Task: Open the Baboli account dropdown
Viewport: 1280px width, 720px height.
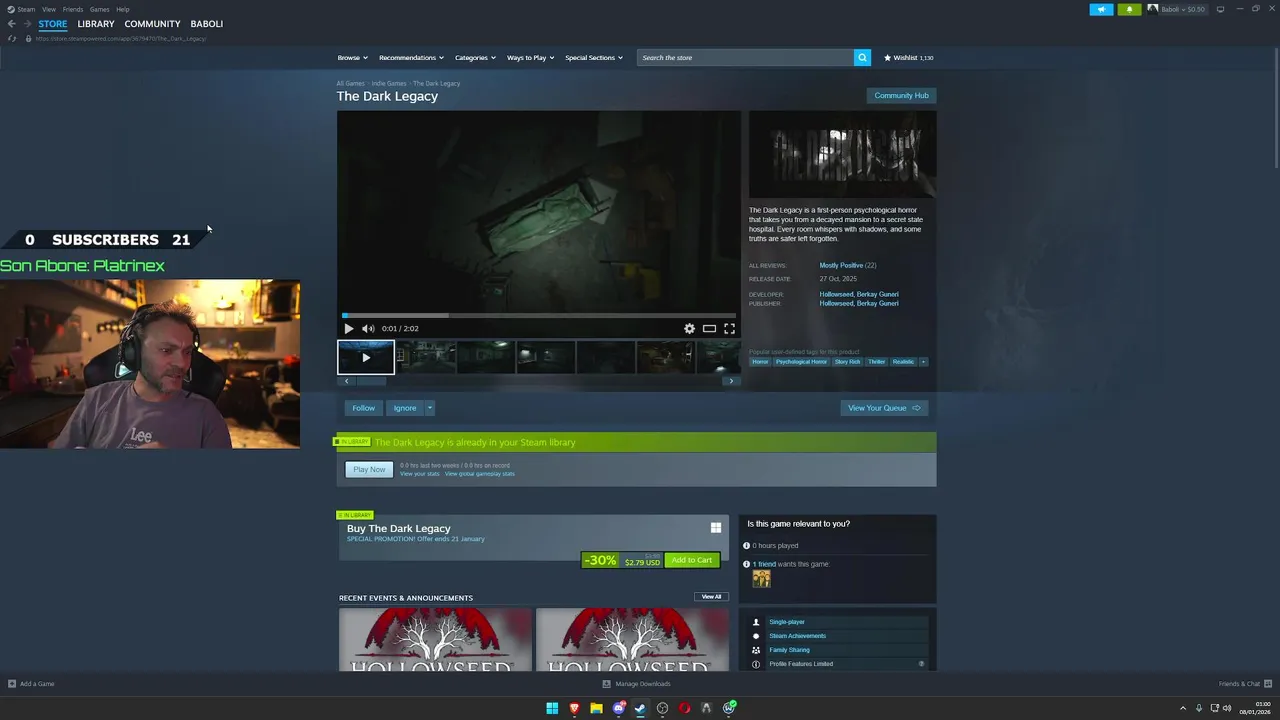Action: click(1177, 9)
